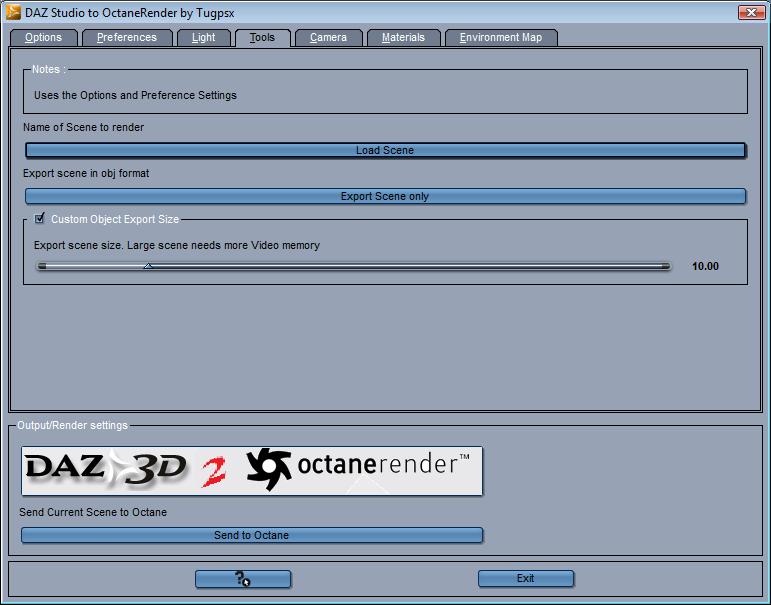The image size is (771, 605).
Task: Open the Materials tab
Action: click(x=403, y=37)
